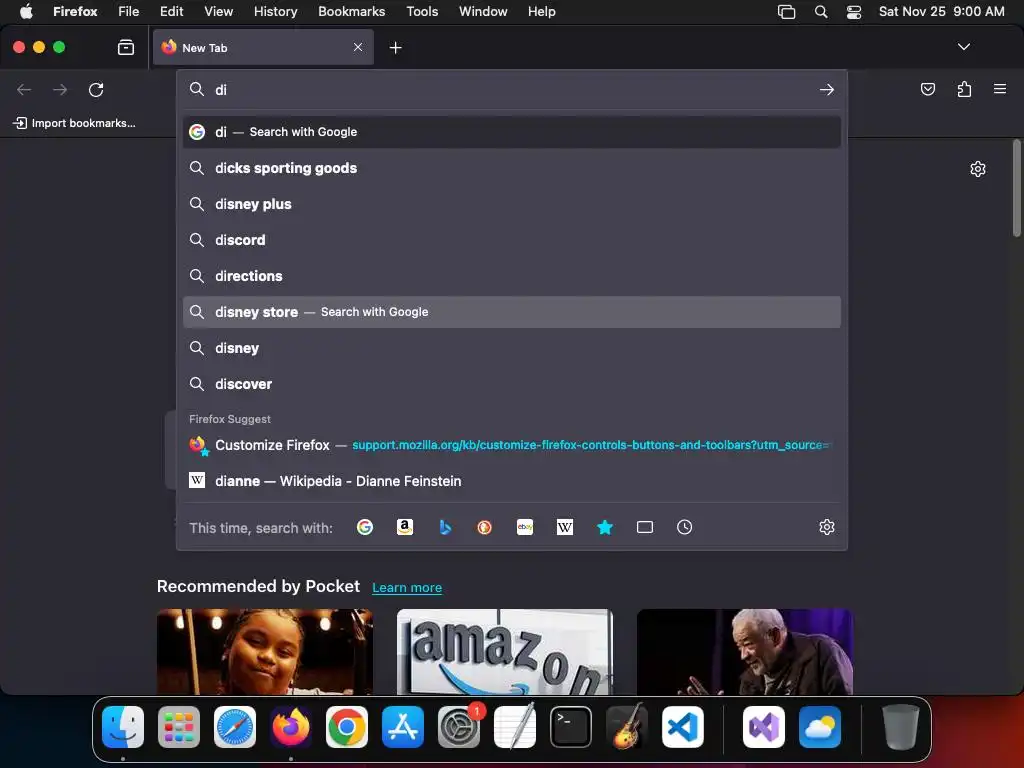The width and height of the screenshot is (1024, 768).
Task: Open Firefox application hamburger menu
Action: pos(1000,89)
